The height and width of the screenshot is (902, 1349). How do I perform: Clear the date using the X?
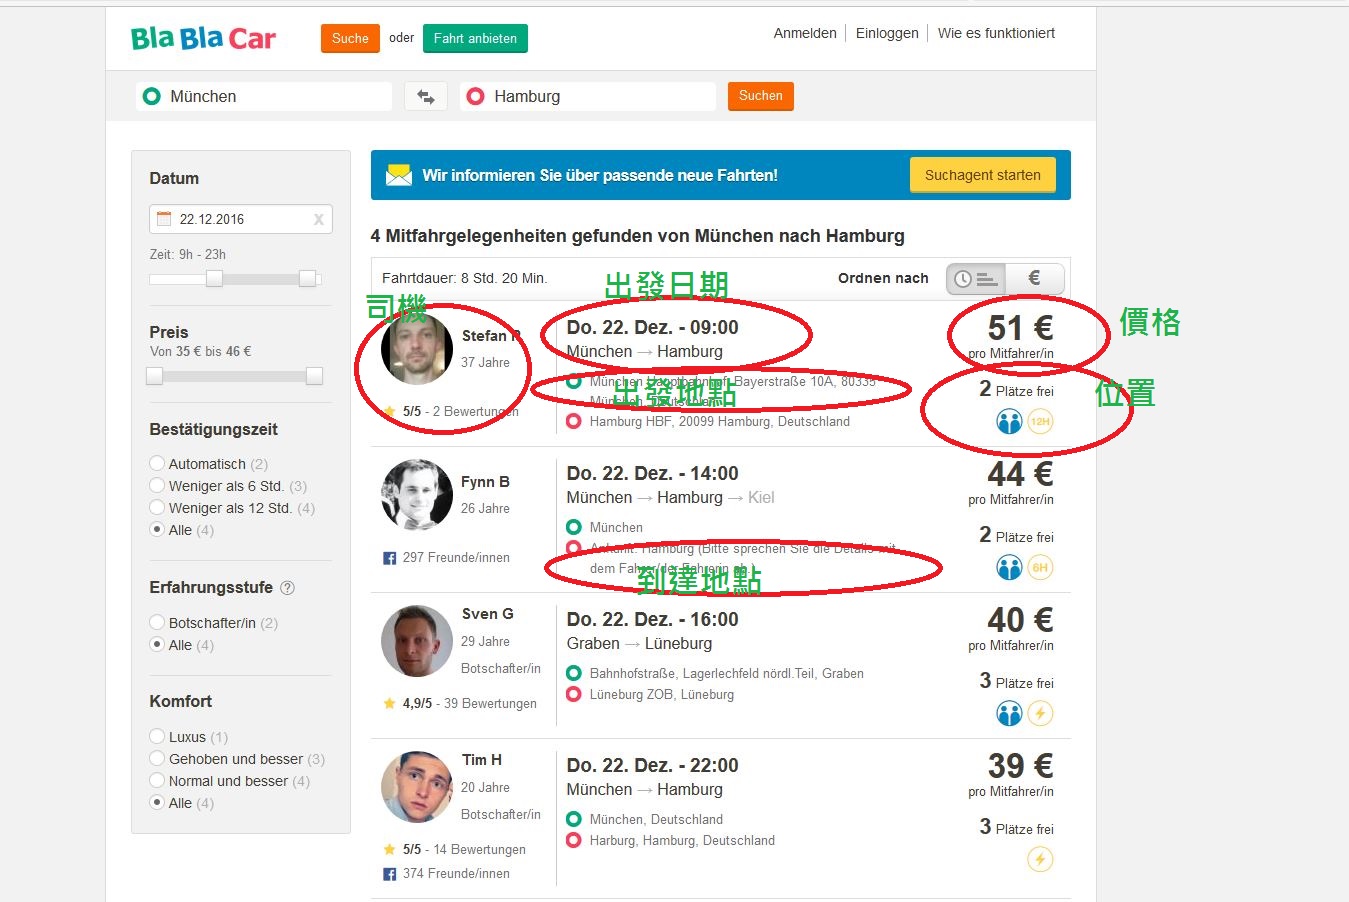pyautogui.click(x=318, y=218)
